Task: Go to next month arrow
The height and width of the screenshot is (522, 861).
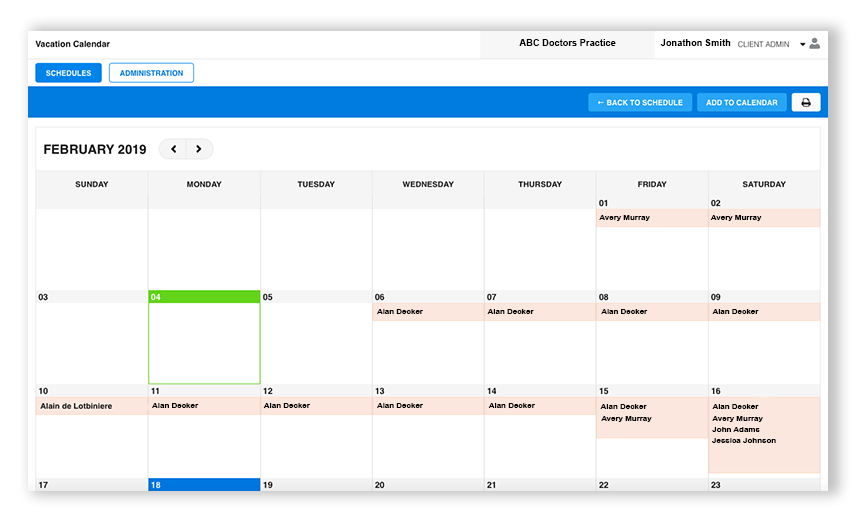Action: [x=199, y=149]
